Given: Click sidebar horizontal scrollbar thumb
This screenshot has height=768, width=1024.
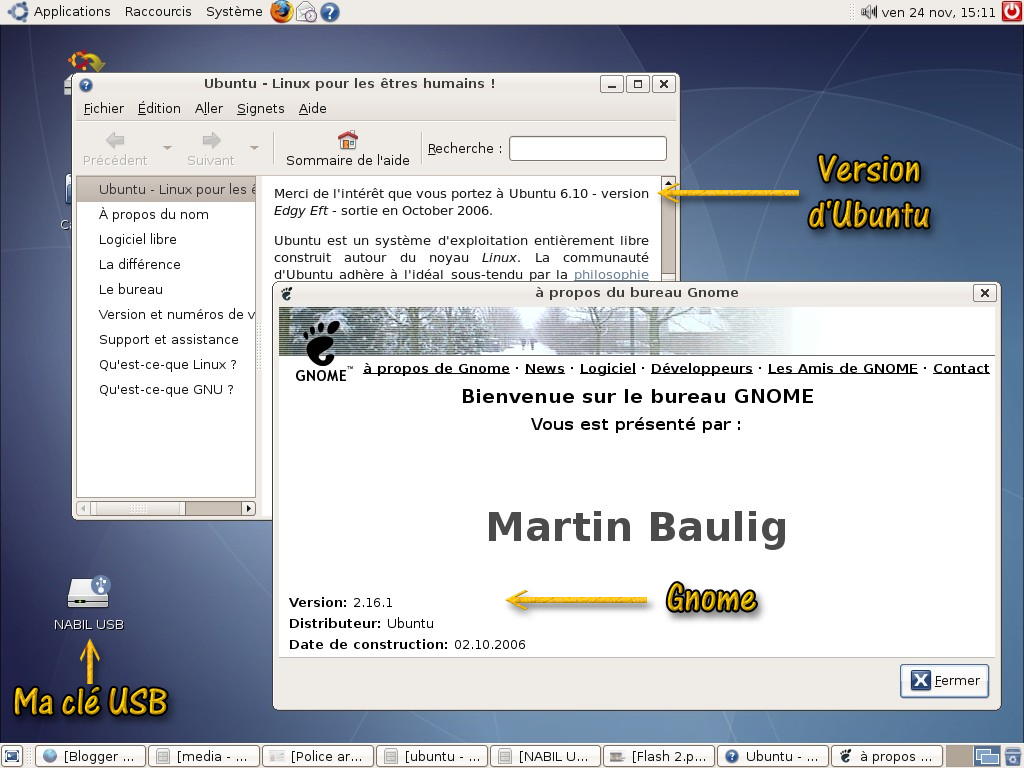Looking at the screenshot, I should (138, 508).
